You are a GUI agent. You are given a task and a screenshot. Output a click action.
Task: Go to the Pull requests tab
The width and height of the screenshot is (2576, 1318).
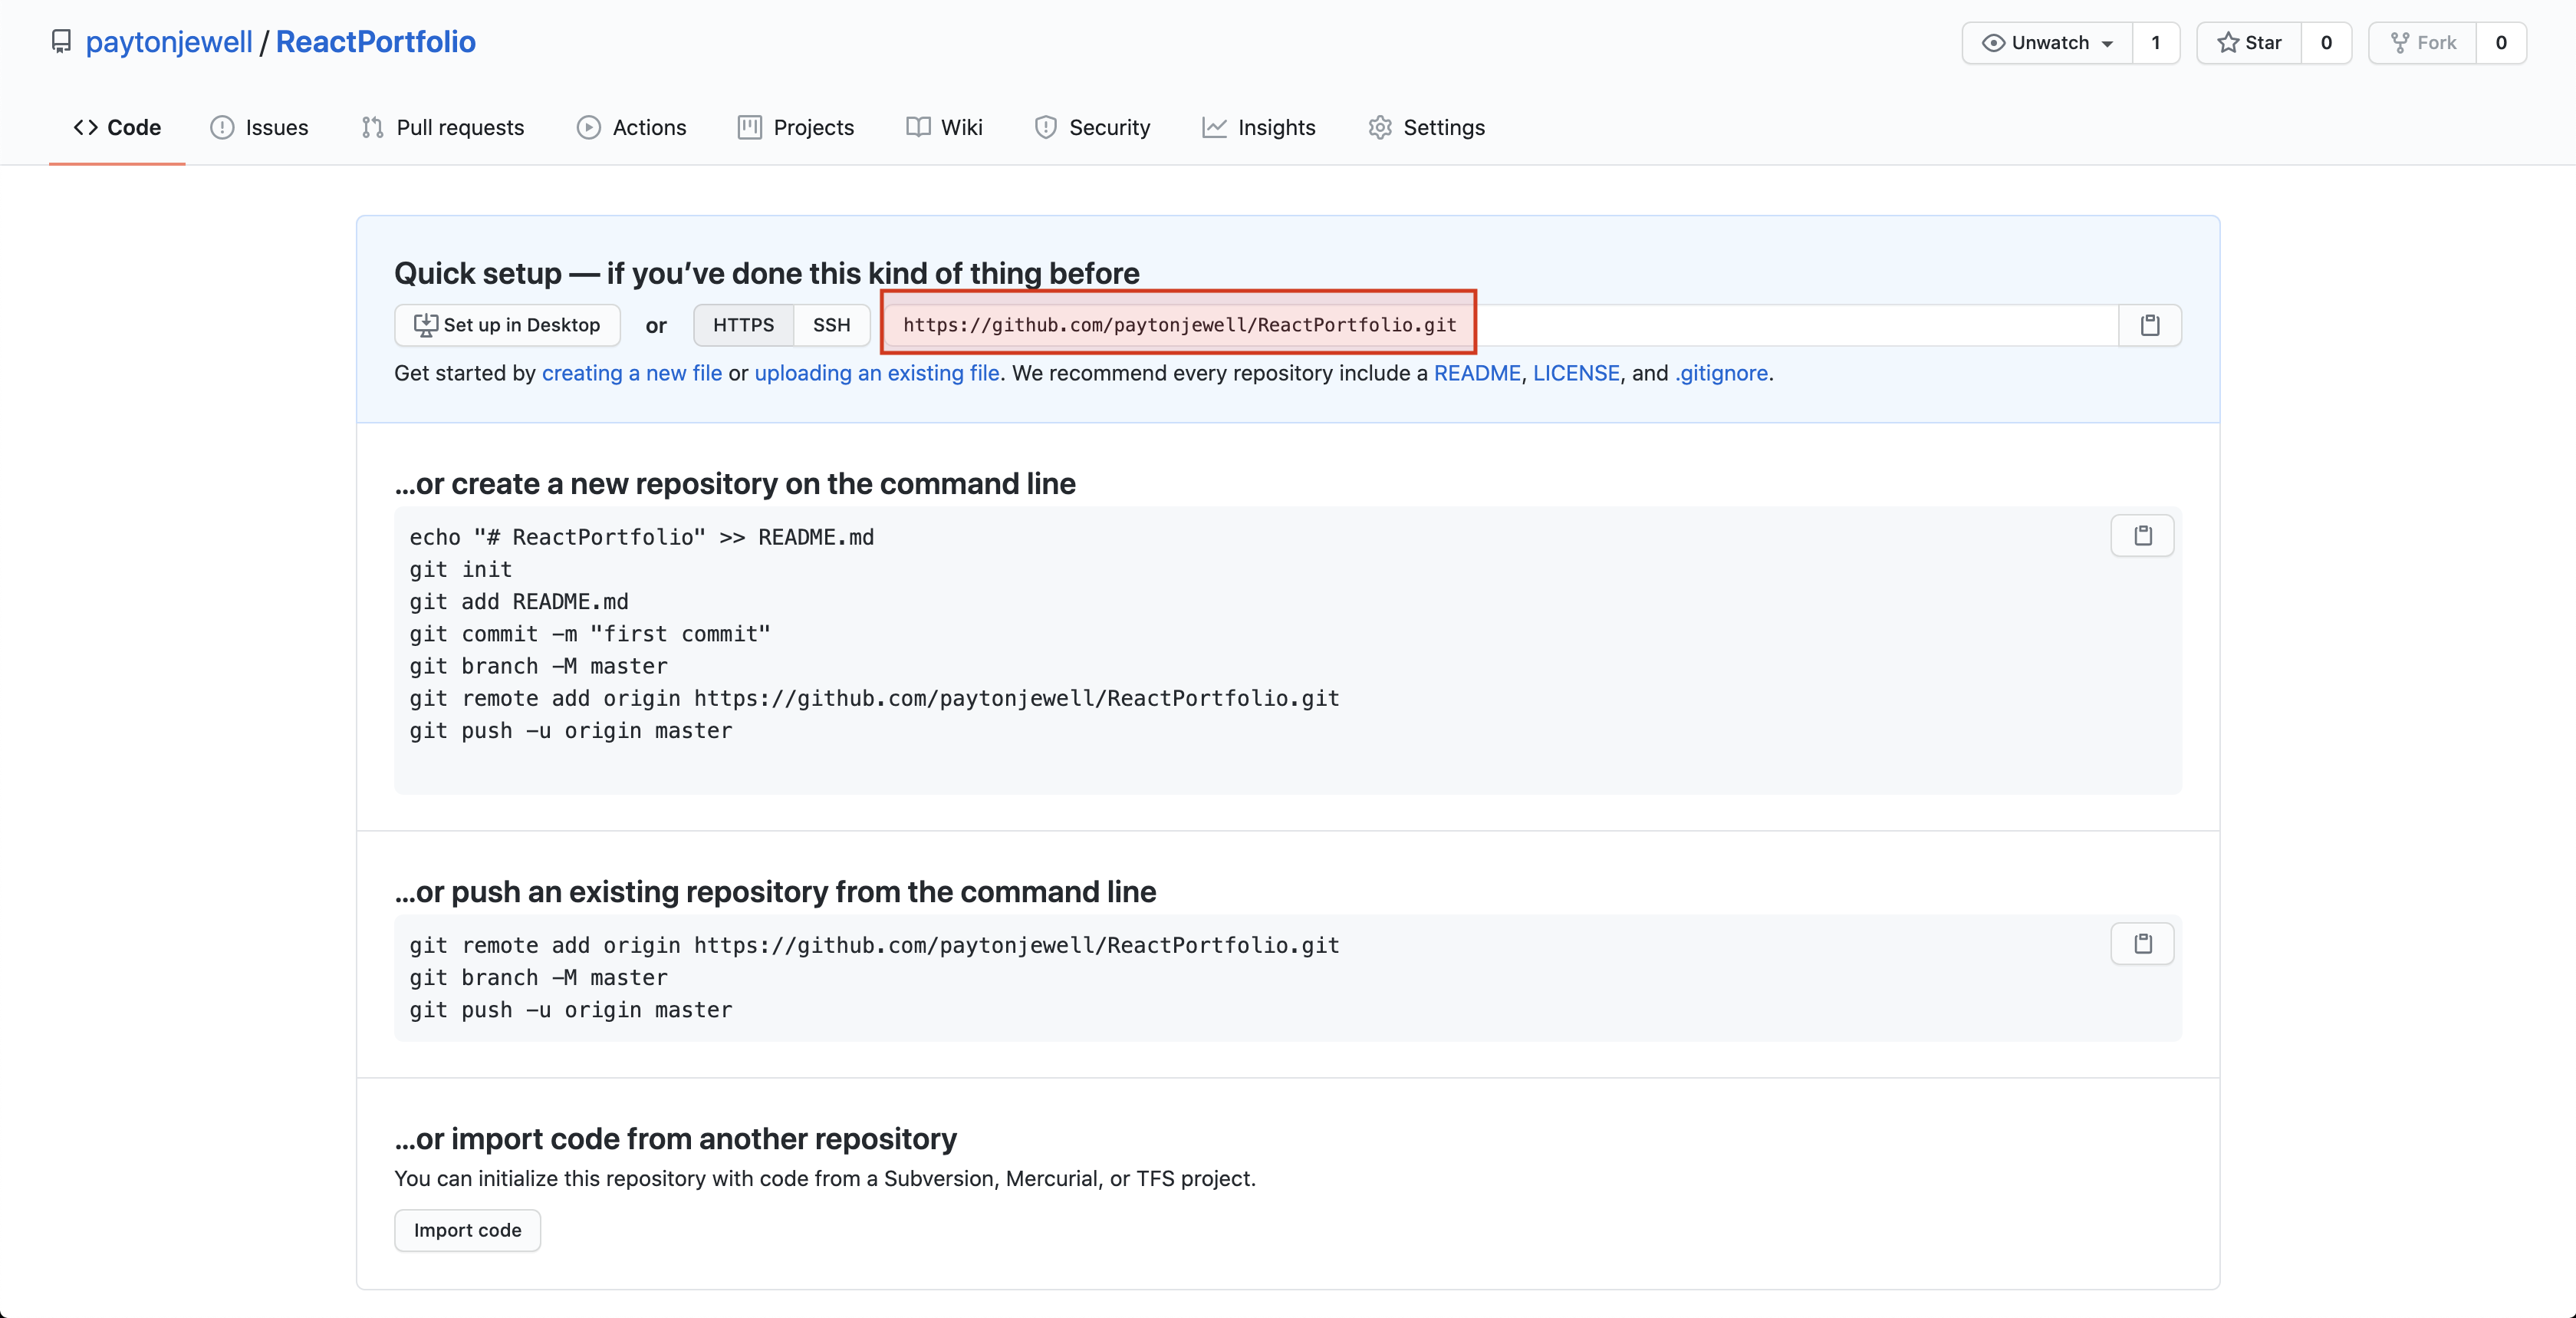(x=442, y=128)
